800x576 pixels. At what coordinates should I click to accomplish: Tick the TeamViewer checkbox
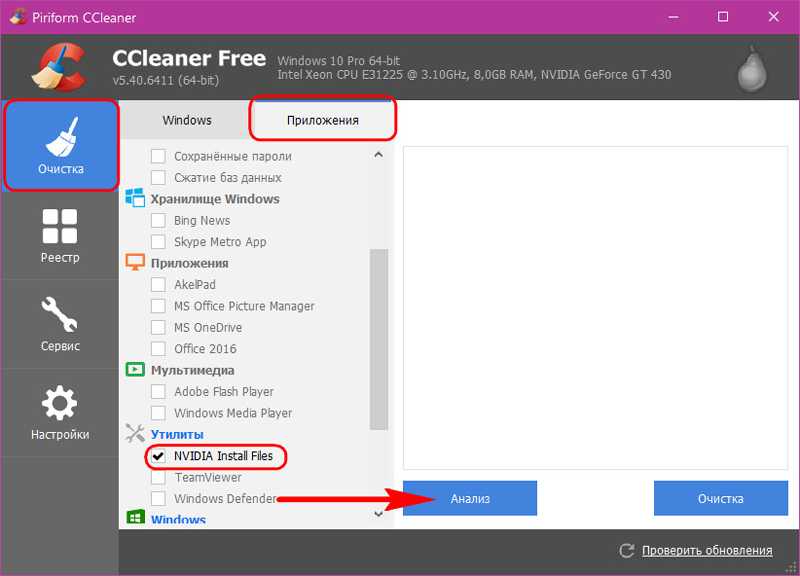pyautogui.click(x=158, y=478)
